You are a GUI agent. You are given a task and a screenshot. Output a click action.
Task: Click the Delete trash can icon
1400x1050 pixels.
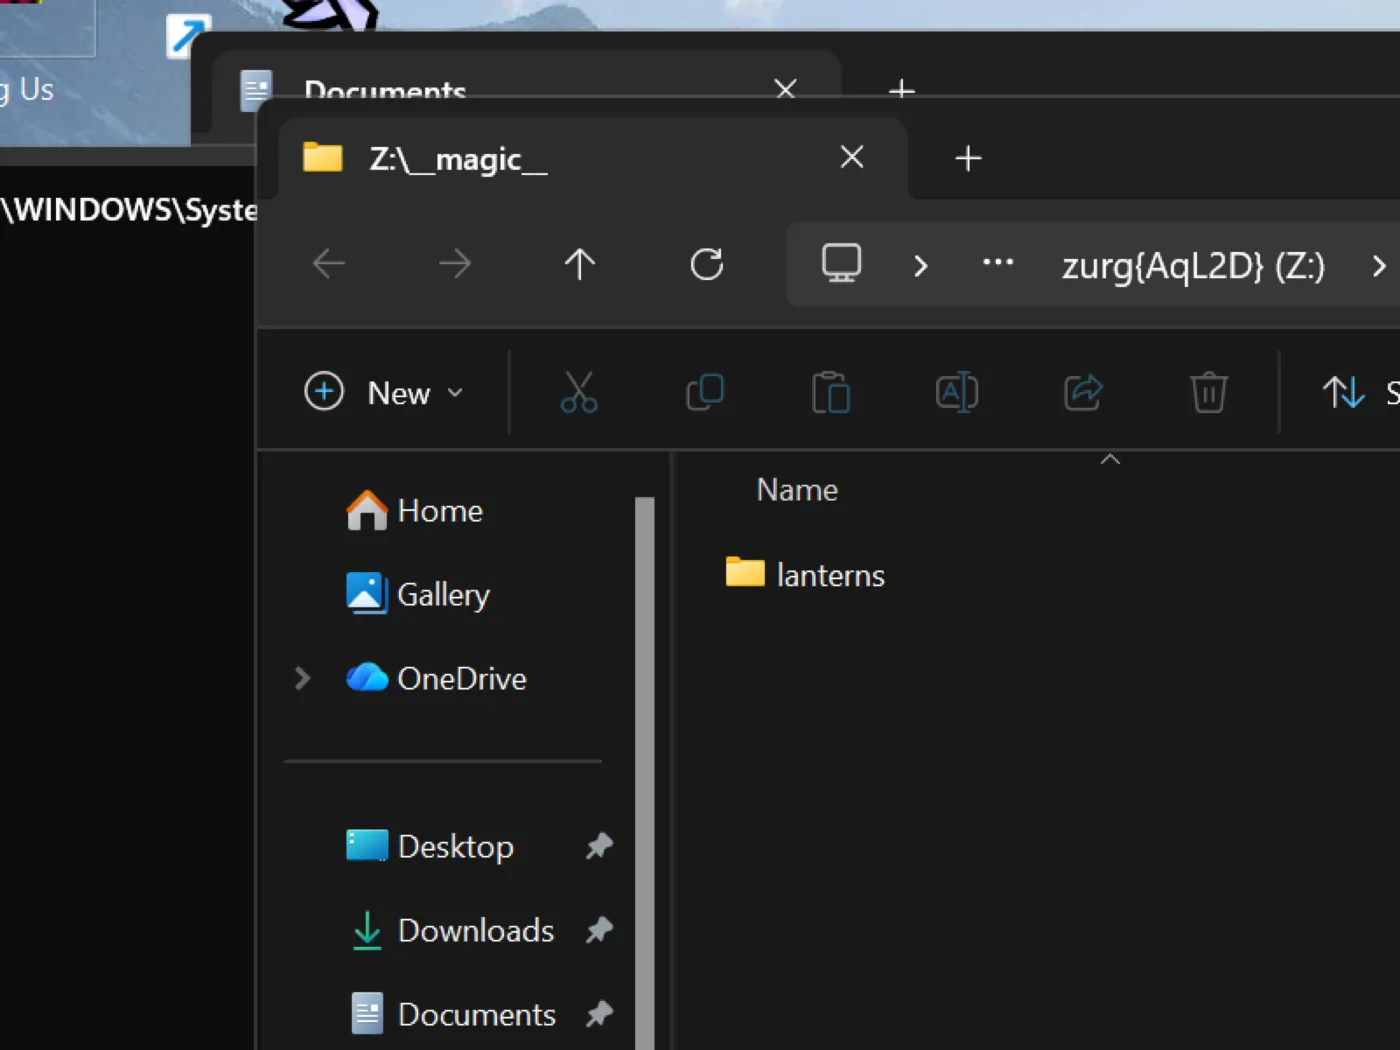[1209, 392]
